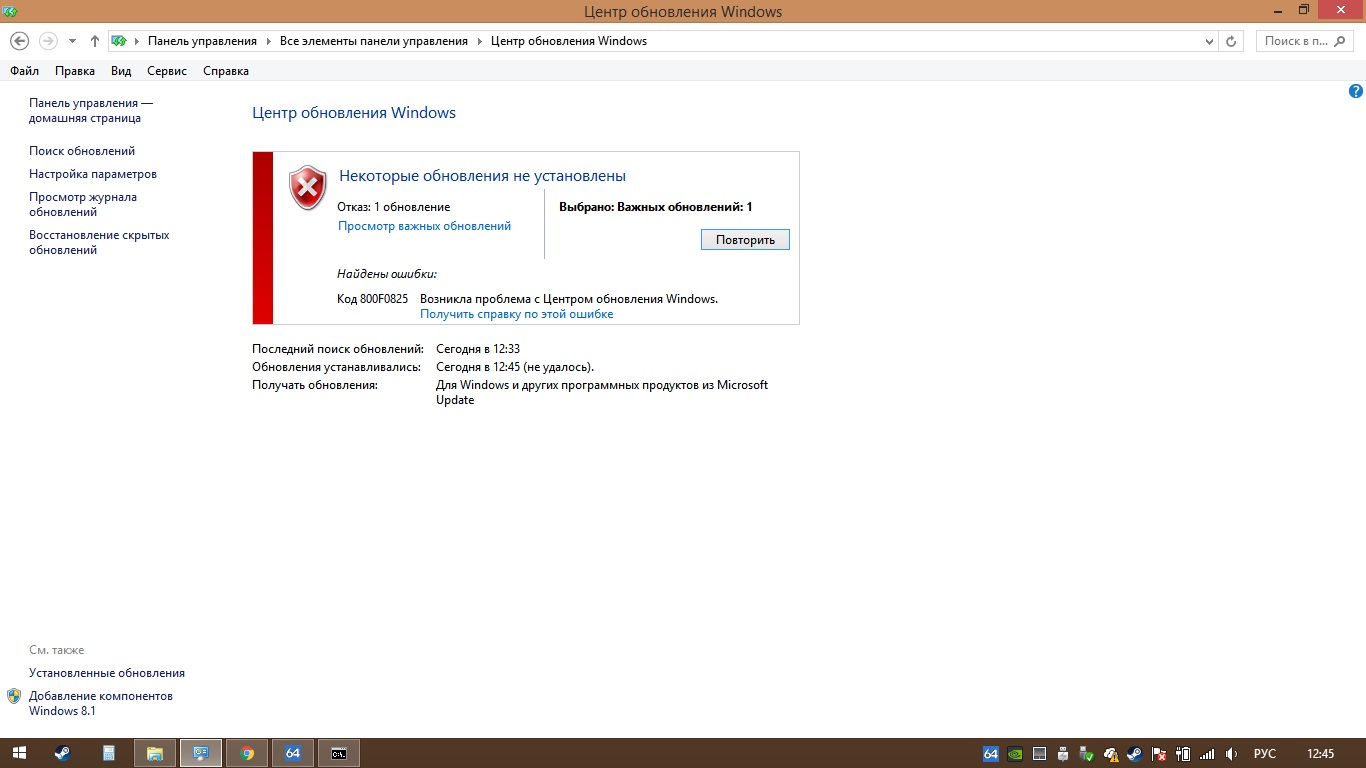Open the Windows Start button
This screenshot has width=1366, height=768.
point(19,753)
